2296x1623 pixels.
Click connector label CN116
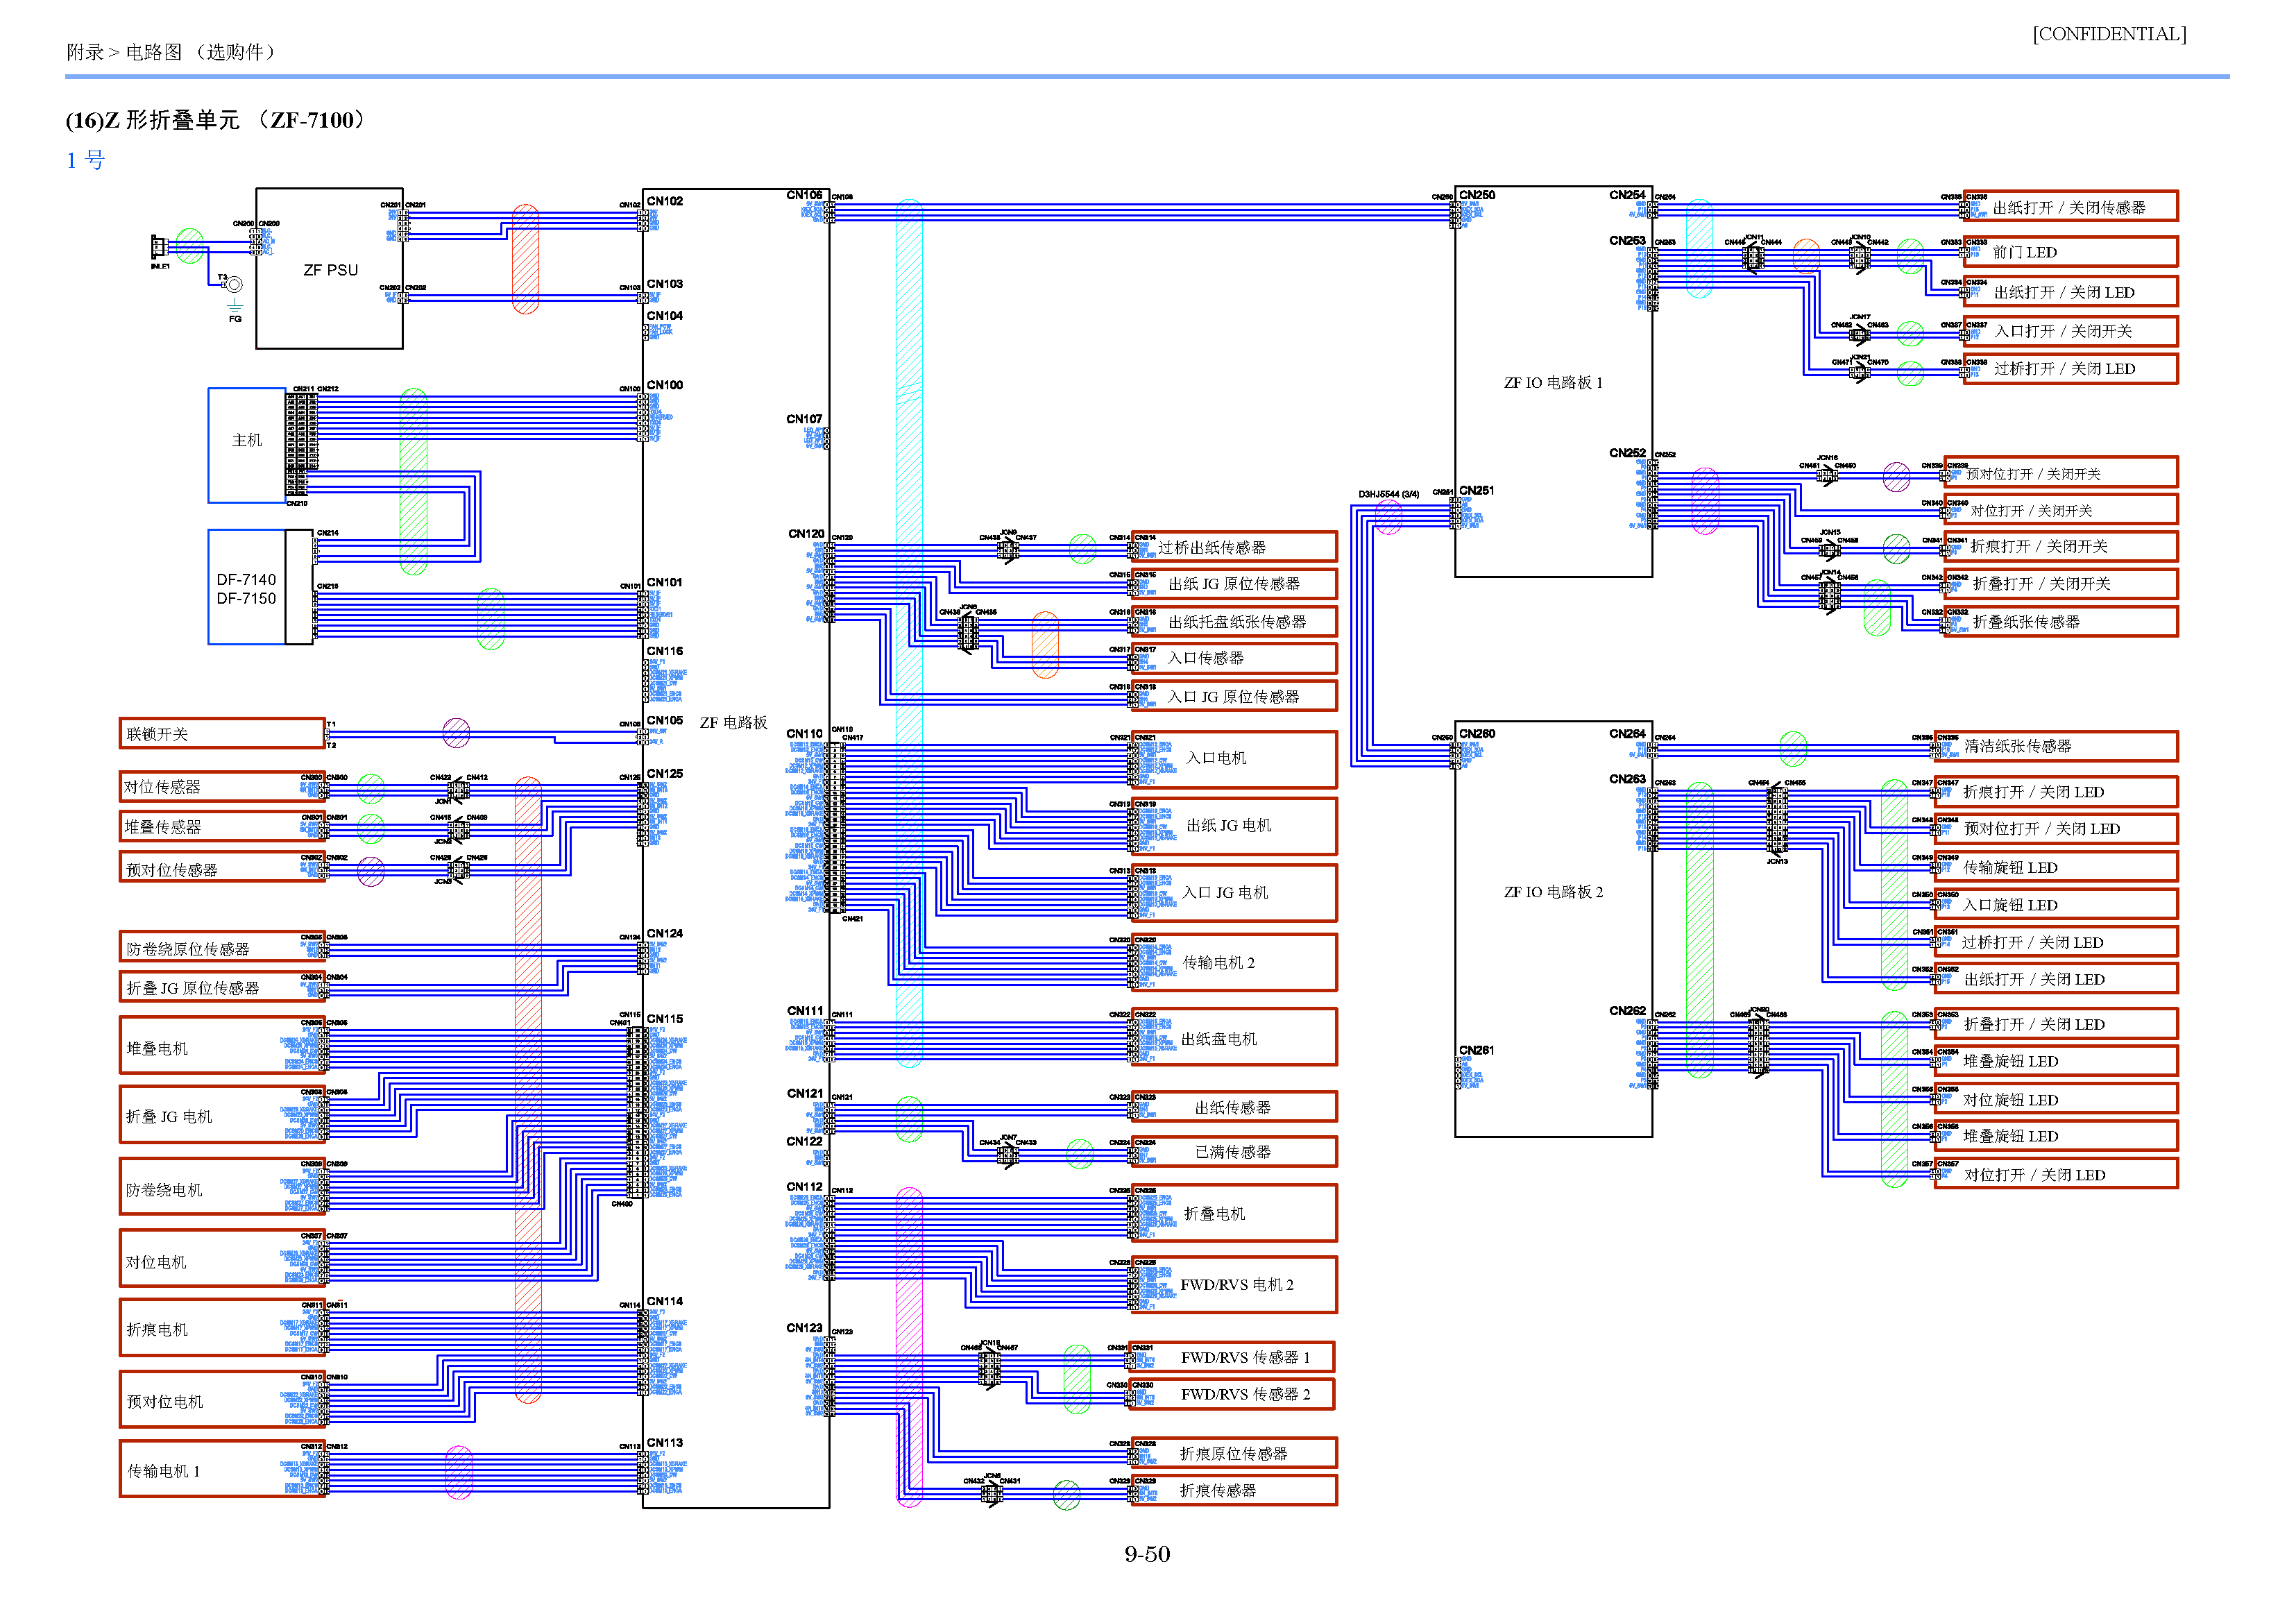click(x=665, y=651)
